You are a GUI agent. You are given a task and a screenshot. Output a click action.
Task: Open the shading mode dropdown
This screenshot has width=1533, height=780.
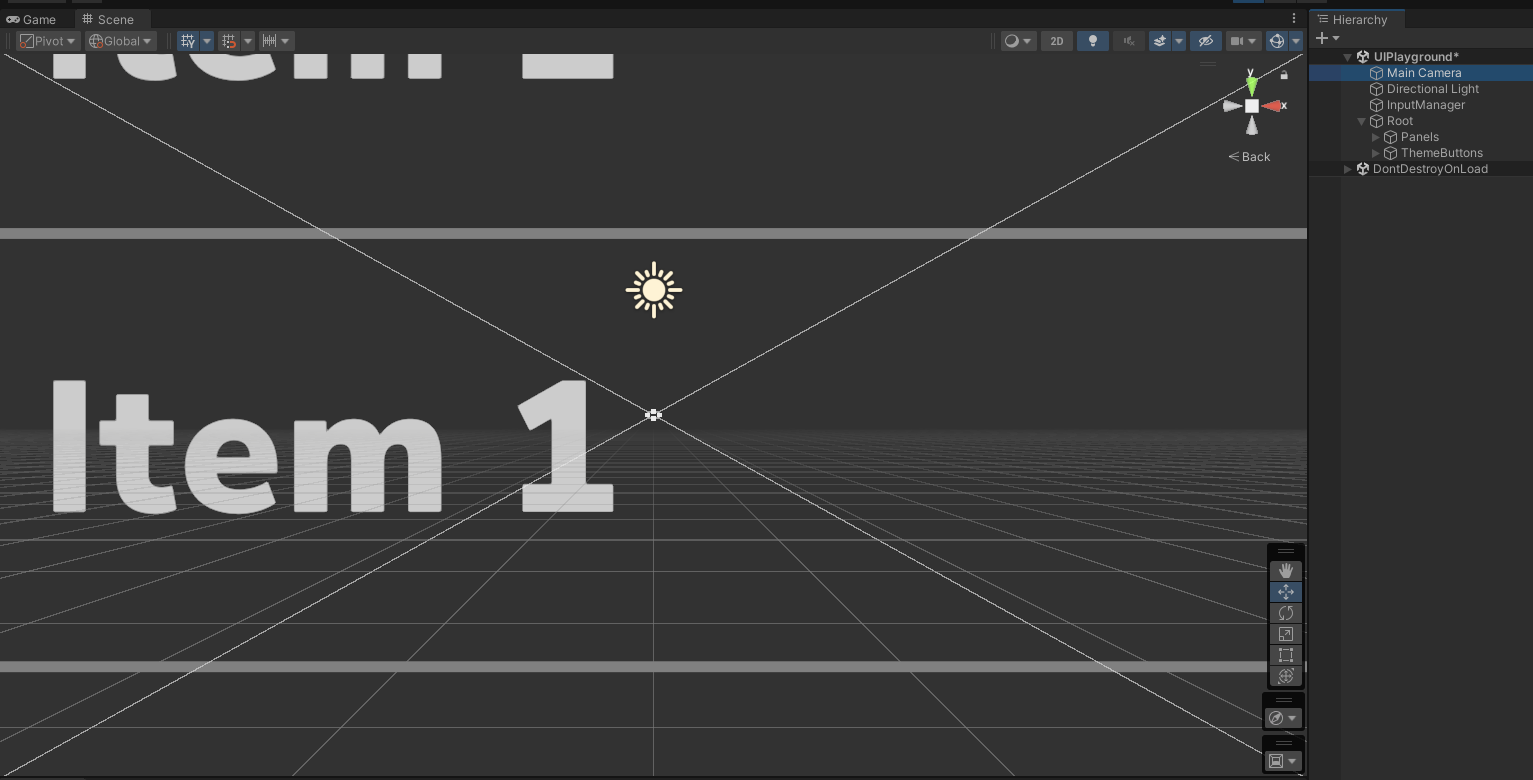point(1018,40)
